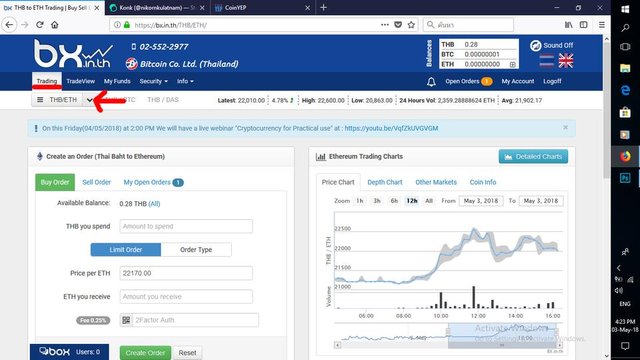Reload the page with refresh icon
This screenshot has width=640, height=360.
pyautogui.click(x=40, y=25)
